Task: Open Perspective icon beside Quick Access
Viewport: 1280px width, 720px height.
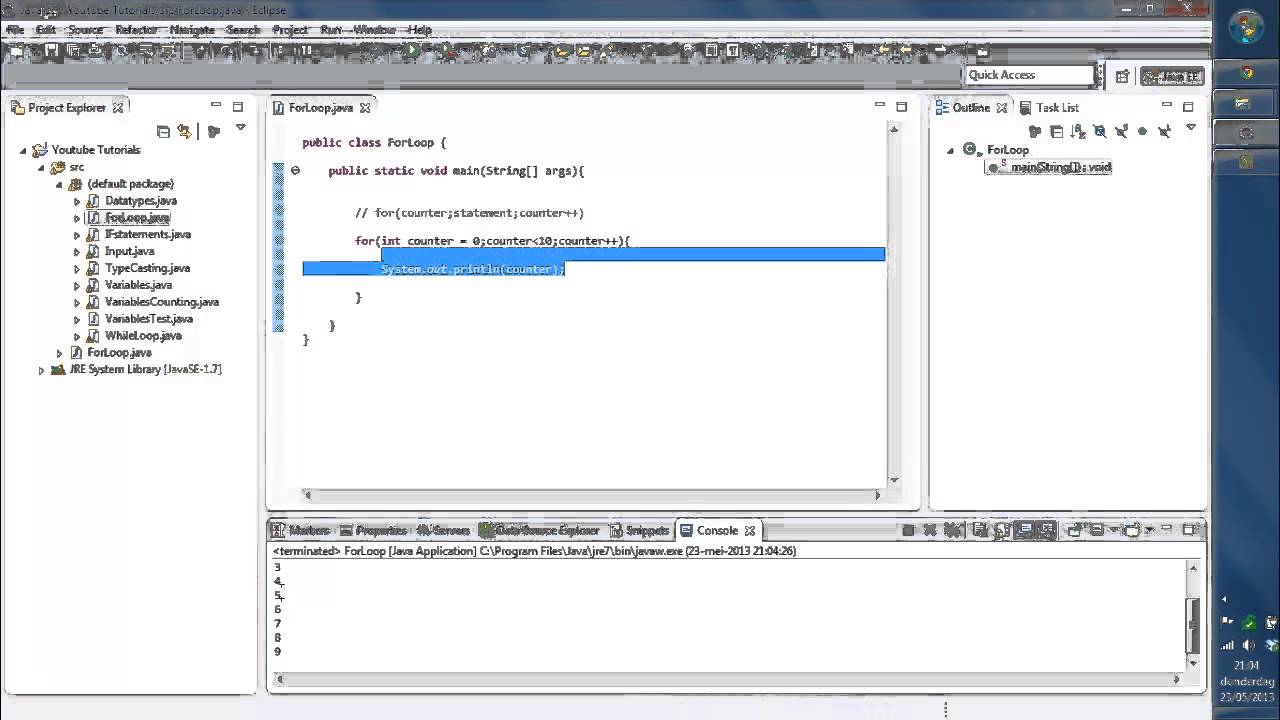Action: point(1122,76)
